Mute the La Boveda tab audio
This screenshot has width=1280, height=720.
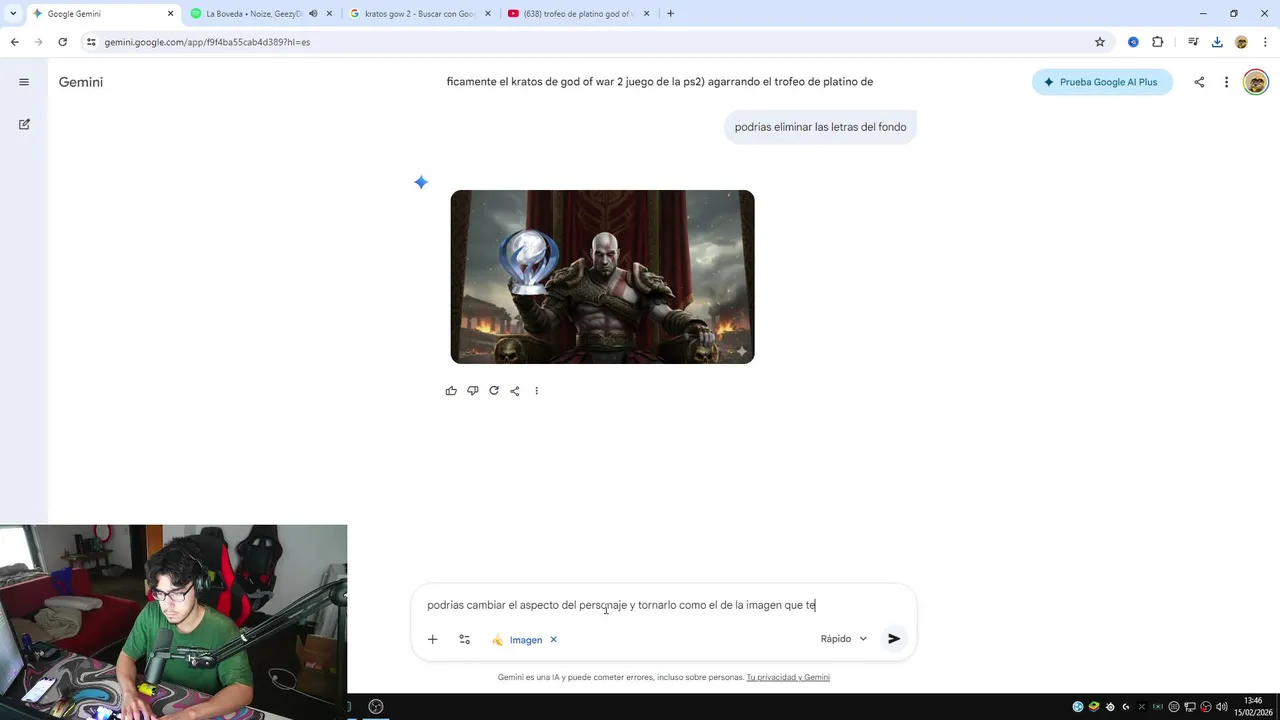pyautogui.click(x=313, y=14)
